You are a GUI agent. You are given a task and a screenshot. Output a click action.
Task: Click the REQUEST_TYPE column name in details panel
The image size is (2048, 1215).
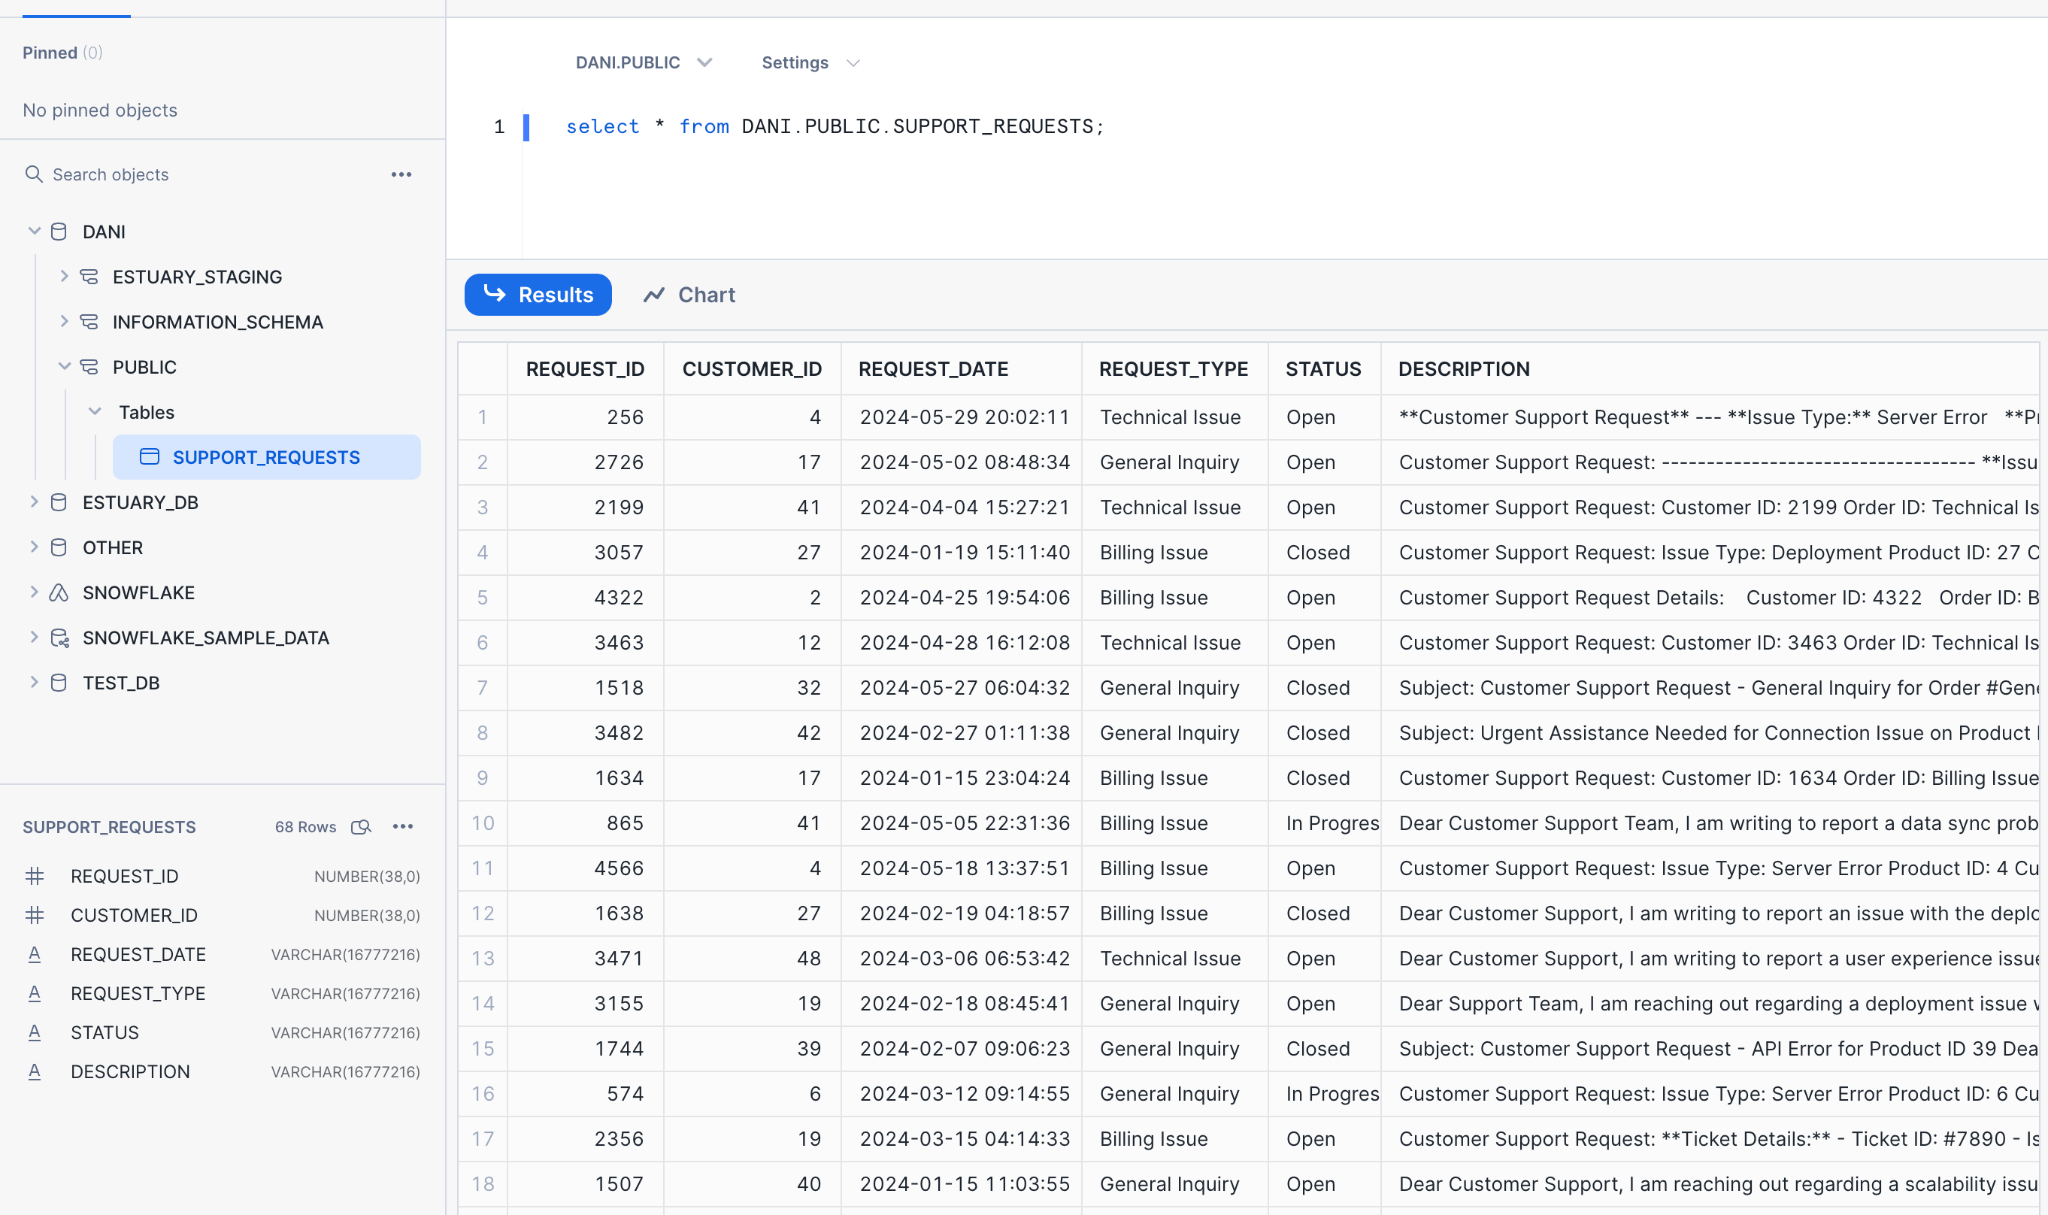pos(138,993)
